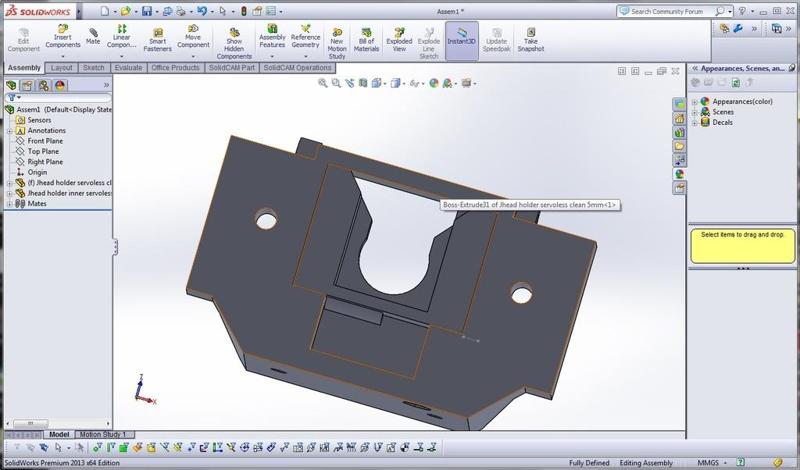Image resolution: width=800 pixels, height=470 pixels.
Task: Switch to the Evaluate tab
Action: (x=128, y=67)
